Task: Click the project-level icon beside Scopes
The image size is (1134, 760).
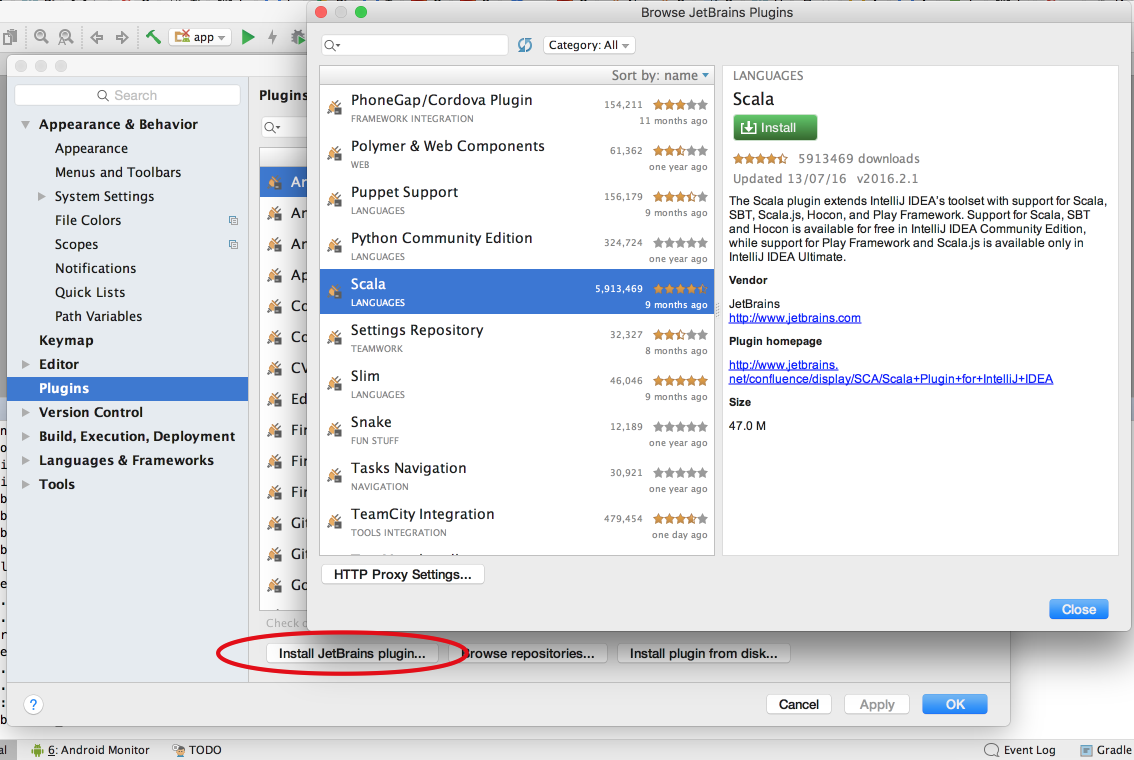Action: [x=233, y=244]
